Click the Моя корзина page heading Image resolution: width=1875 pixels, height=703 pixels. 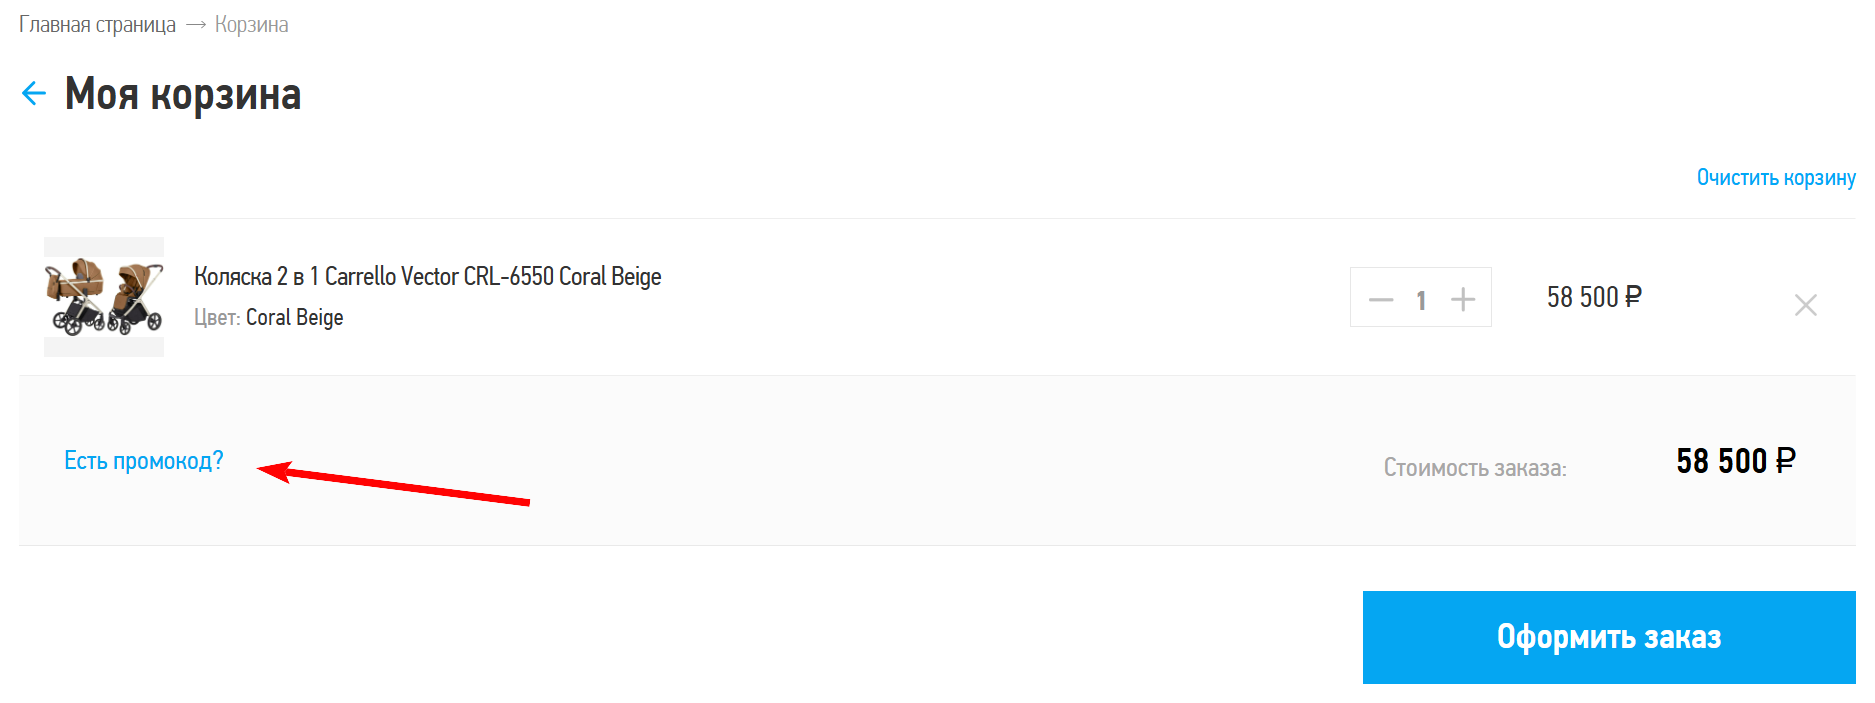183,95
